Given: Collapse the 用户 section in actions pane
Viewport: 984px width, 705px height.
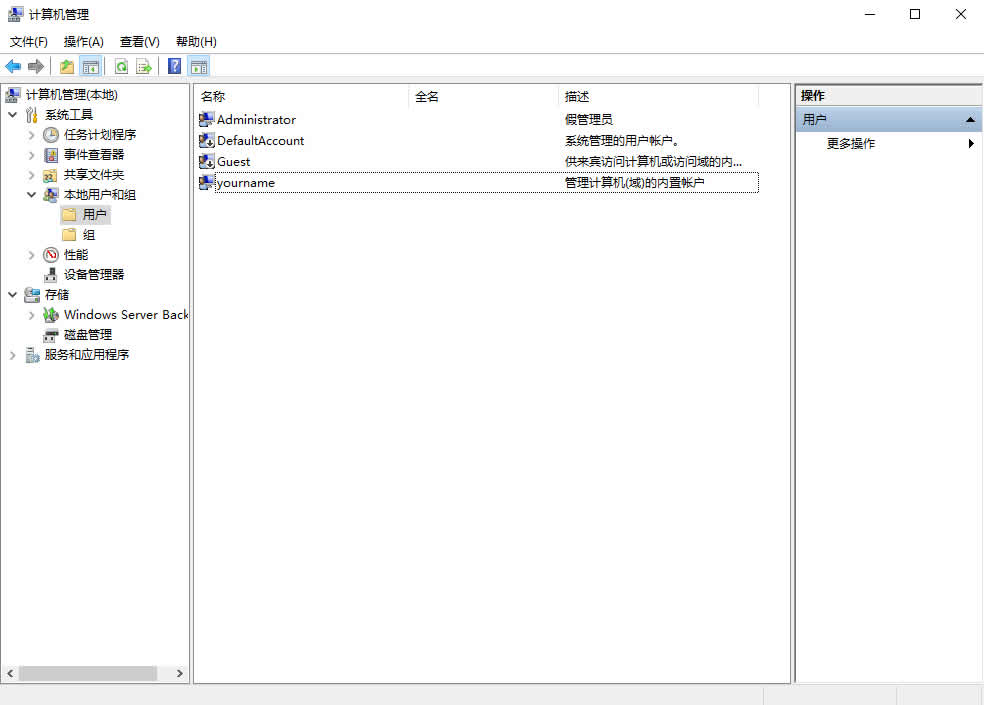Looking at the screenshot, I should [x=969, y=120].
